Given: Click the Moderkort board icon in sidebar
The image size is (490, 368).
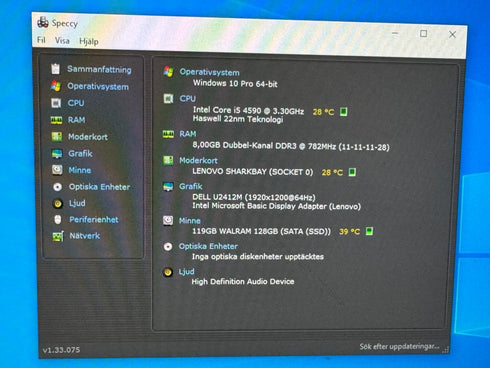Looking at the screenshot, I should (x=56, y=136).
